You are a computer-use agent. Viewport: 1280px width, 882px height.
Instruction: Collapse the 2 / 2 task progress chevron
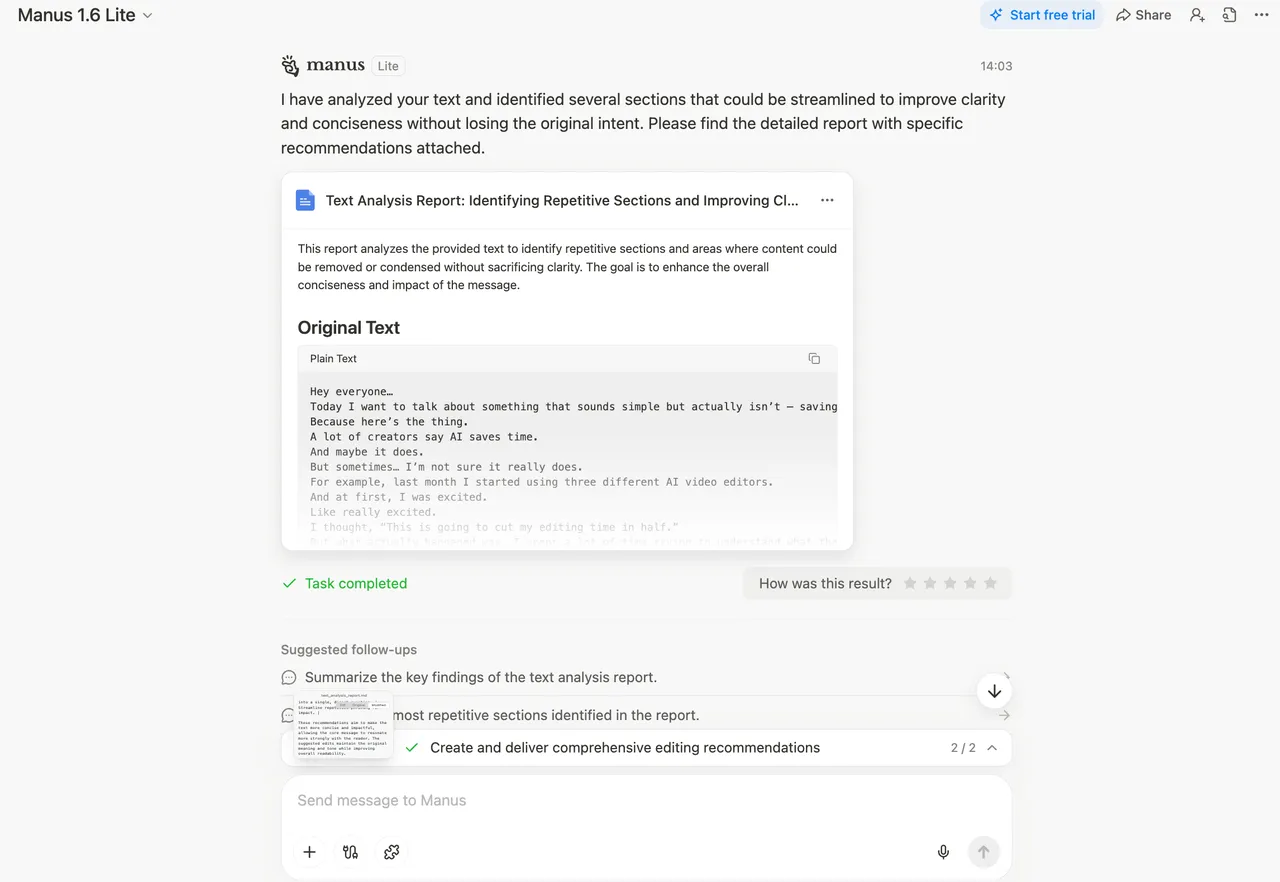point(992,748)
